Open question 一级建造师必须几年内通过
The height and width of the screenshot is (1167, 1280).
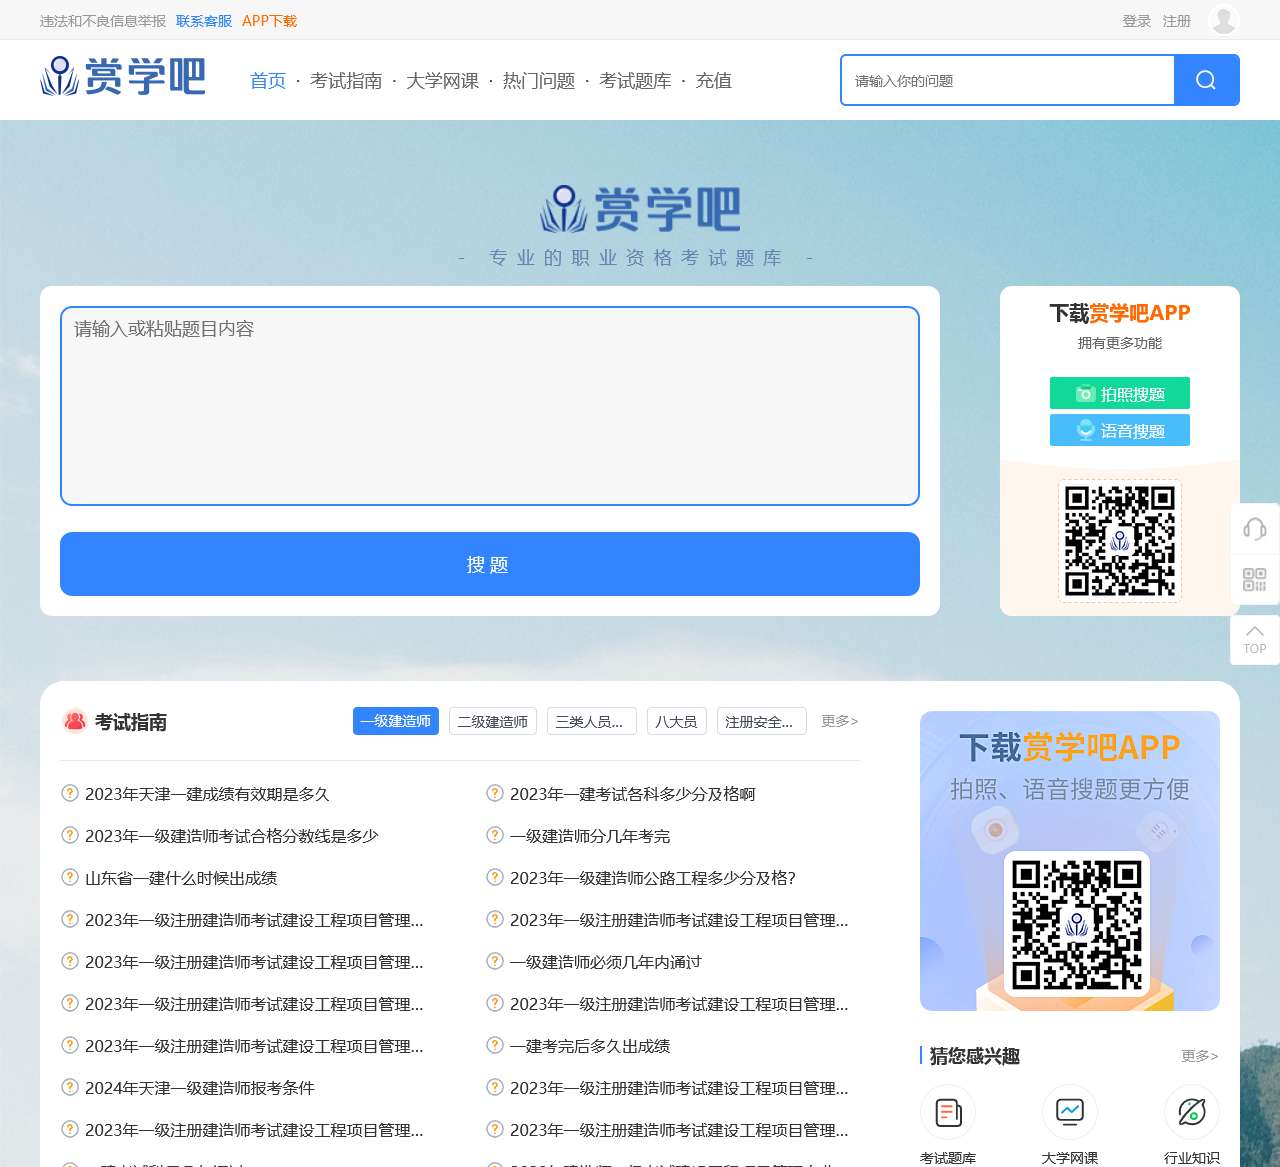click(x=606, y=962)
